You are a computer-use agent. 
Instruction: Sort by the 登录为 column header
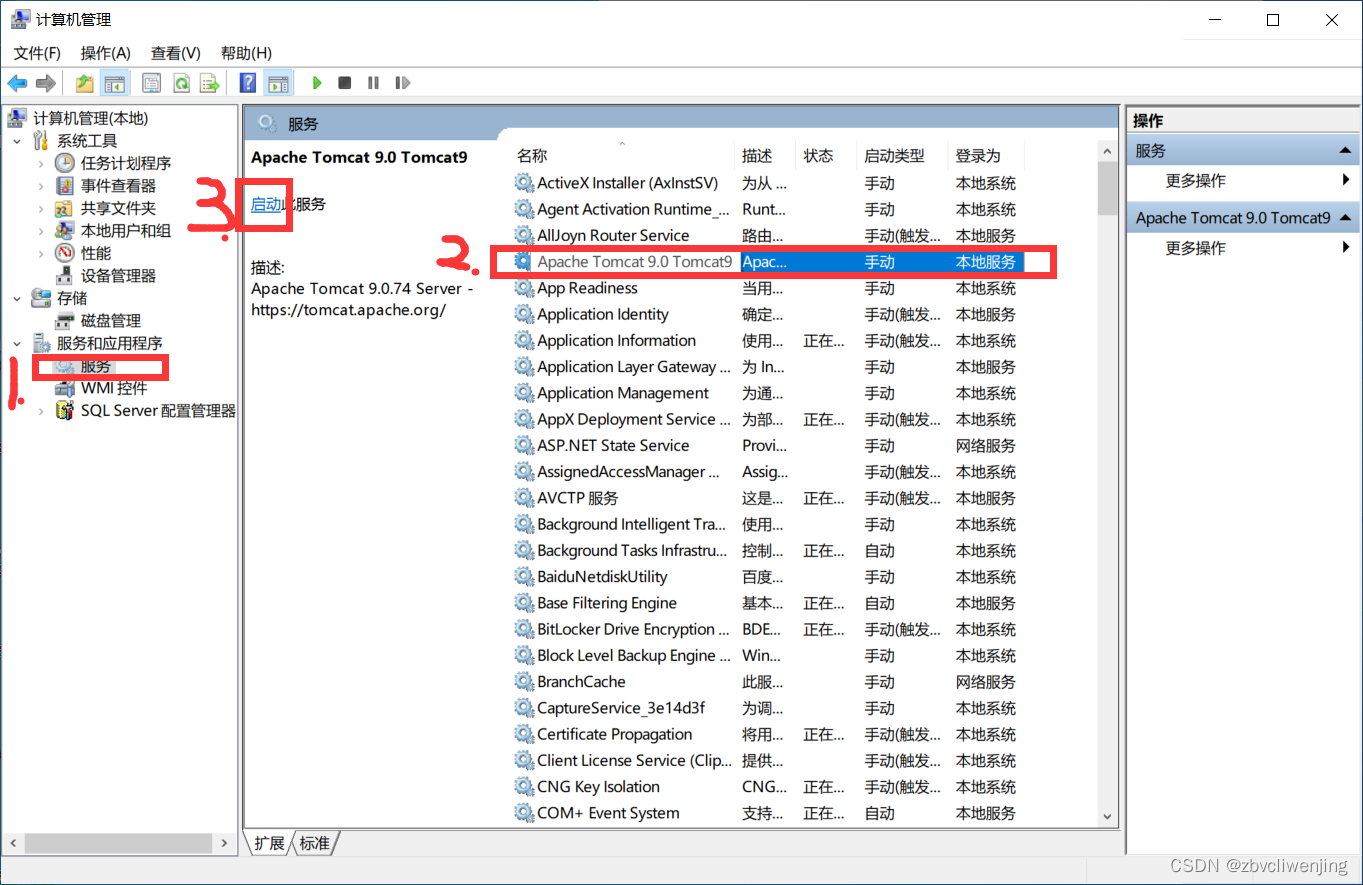(986, 156)
